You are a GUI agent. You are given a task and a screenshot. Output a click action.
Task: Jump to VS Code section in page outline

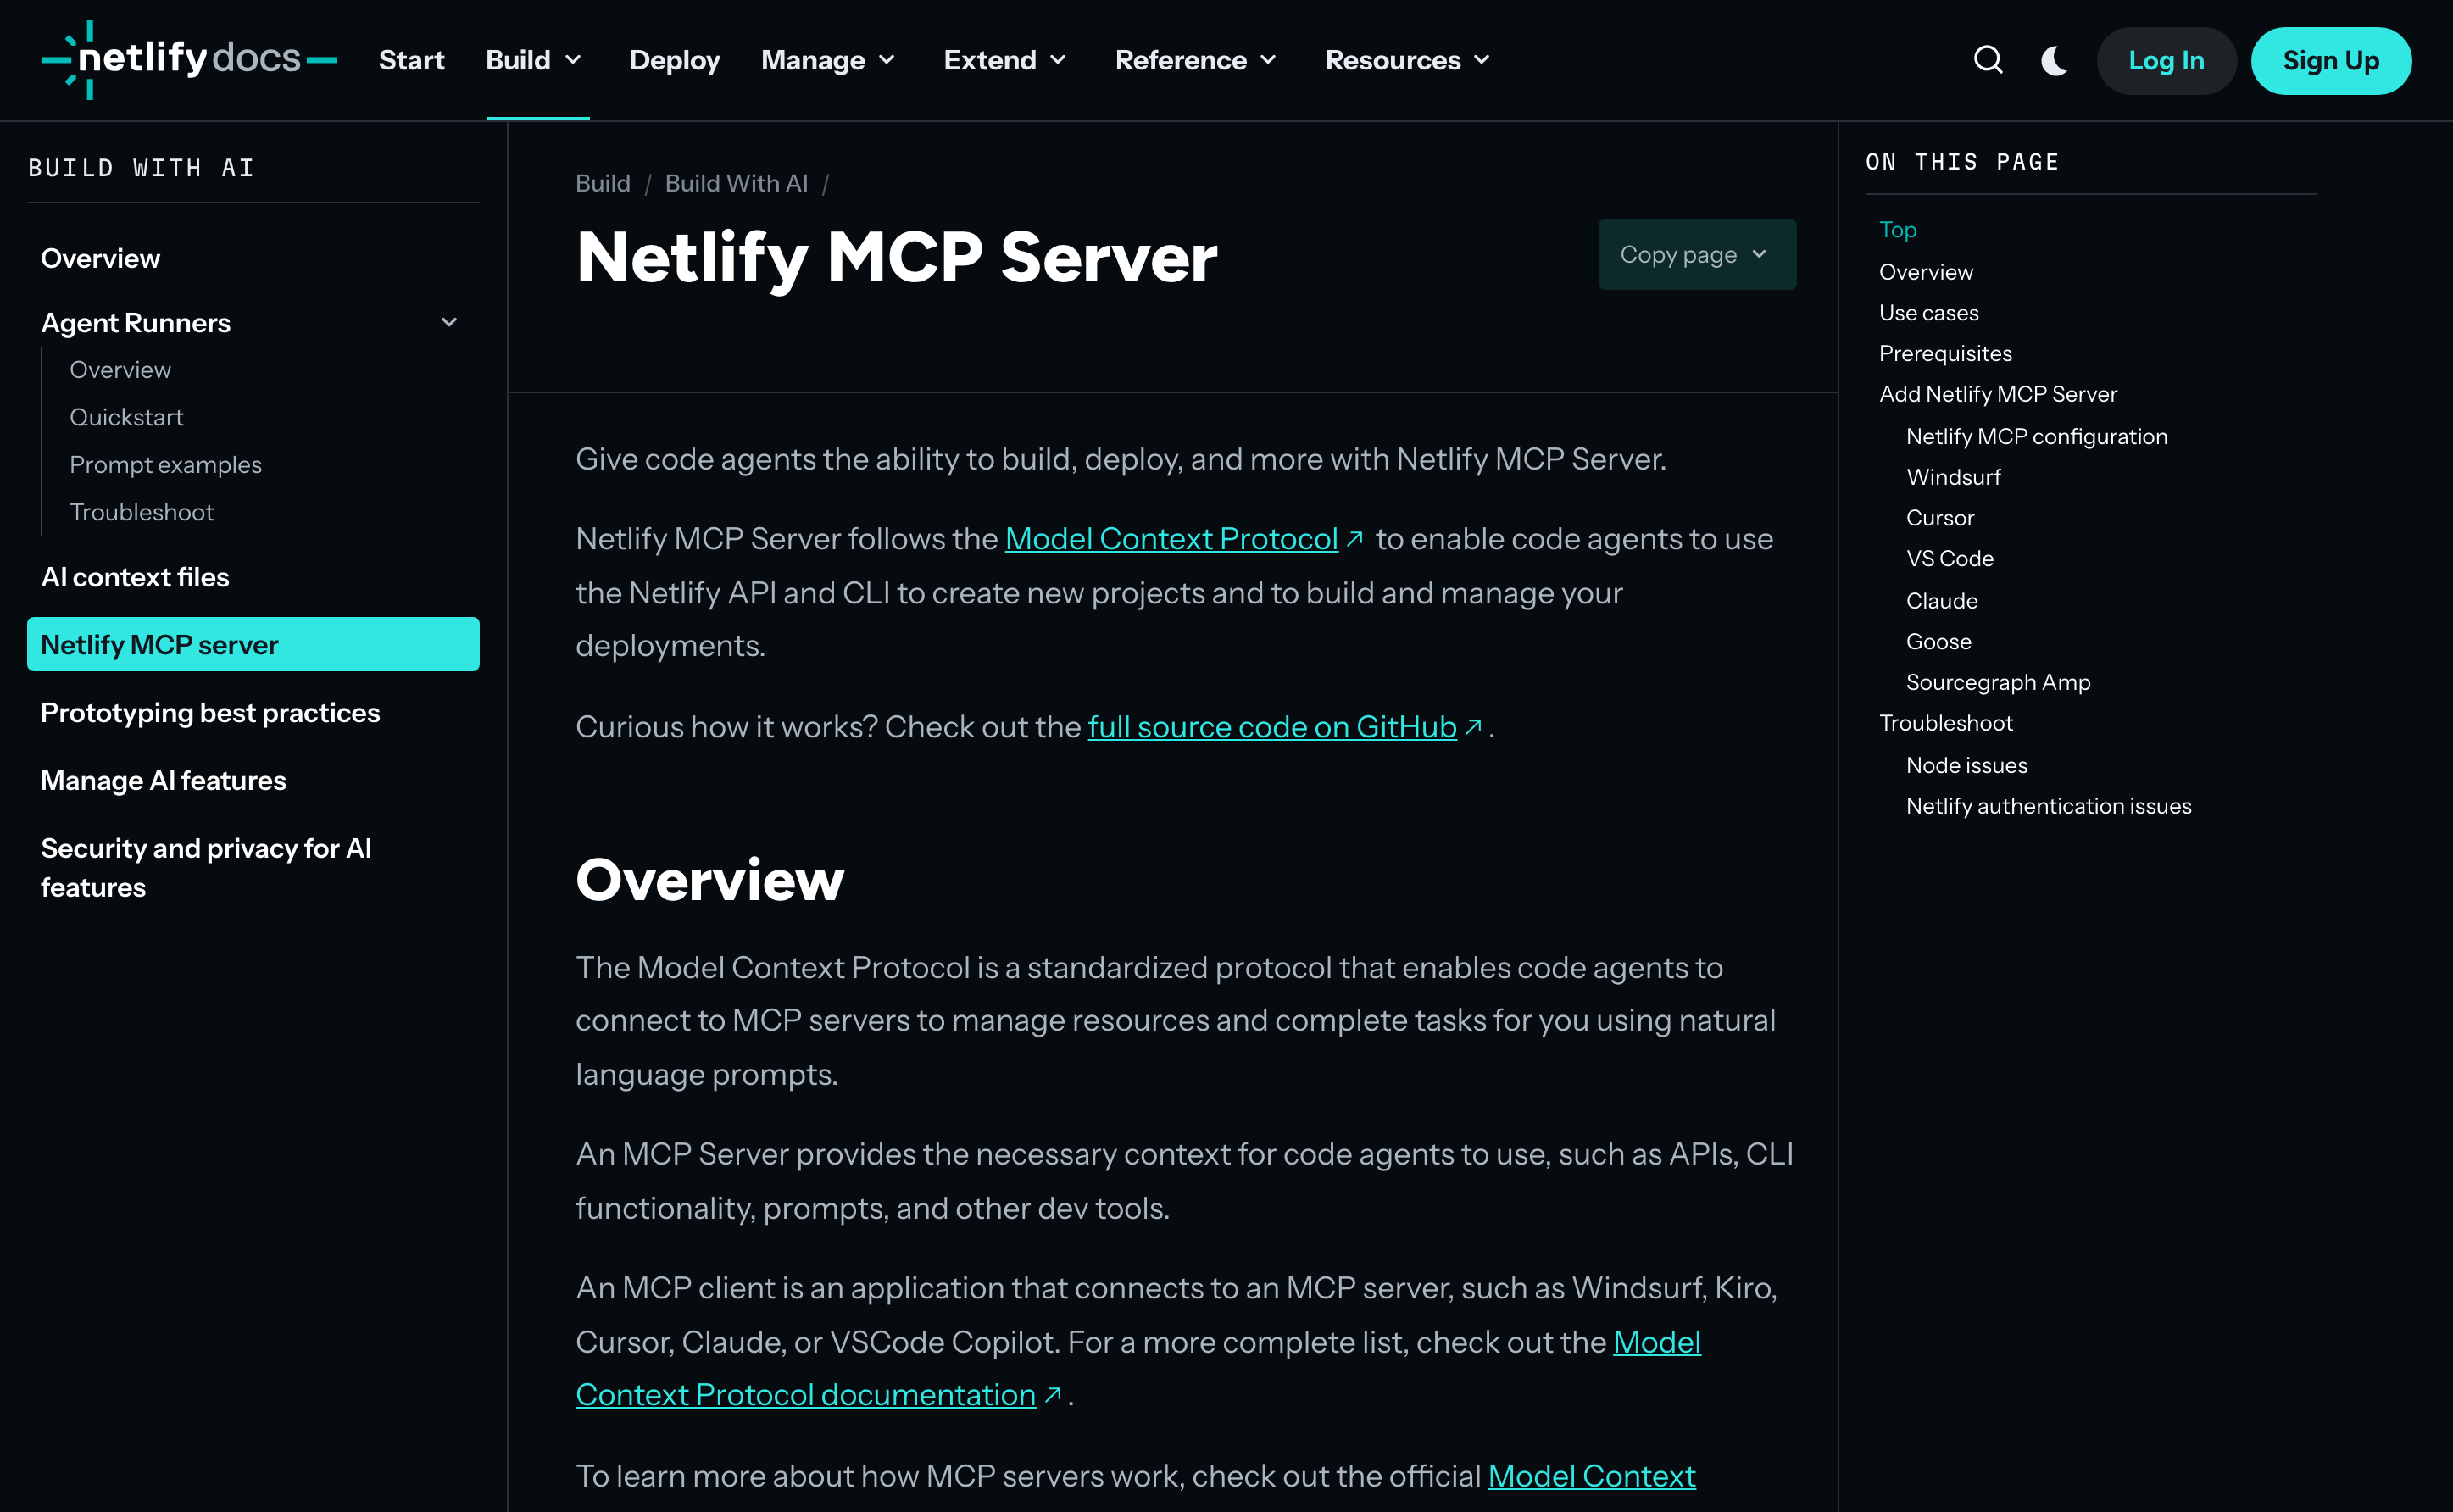click(1949, 559)
